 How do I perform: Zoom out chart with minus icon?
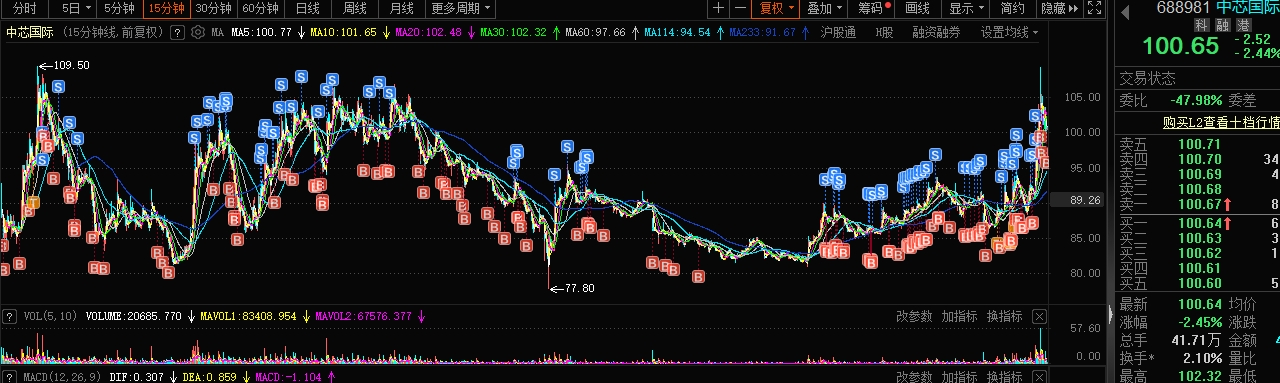[740, 8]
